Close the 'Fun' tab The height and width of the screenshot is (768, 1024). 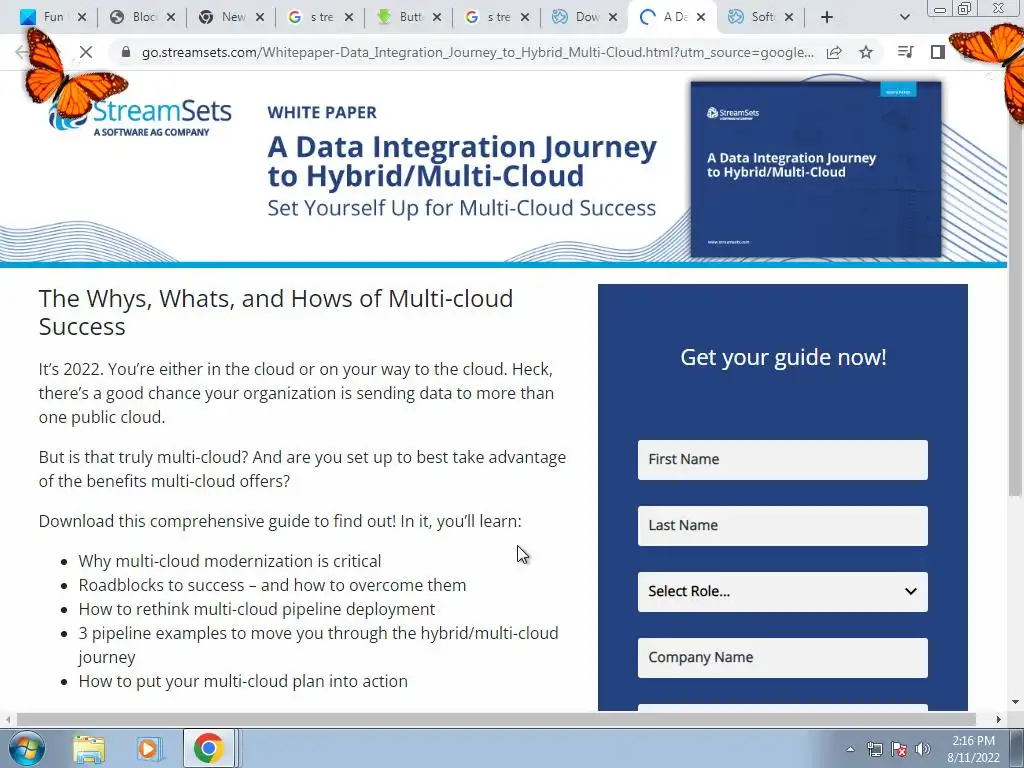coord(82,17)
